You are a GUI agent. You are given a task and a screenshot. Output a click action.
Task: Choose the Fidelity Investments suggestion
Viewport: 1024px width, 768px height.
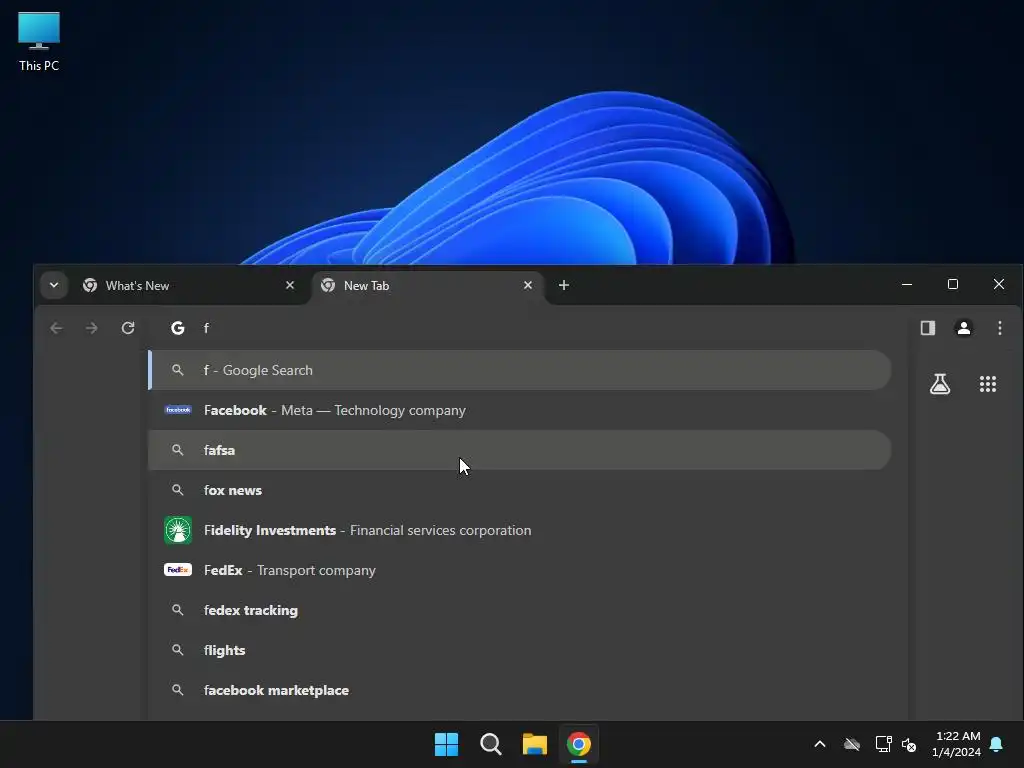point(520,530)
